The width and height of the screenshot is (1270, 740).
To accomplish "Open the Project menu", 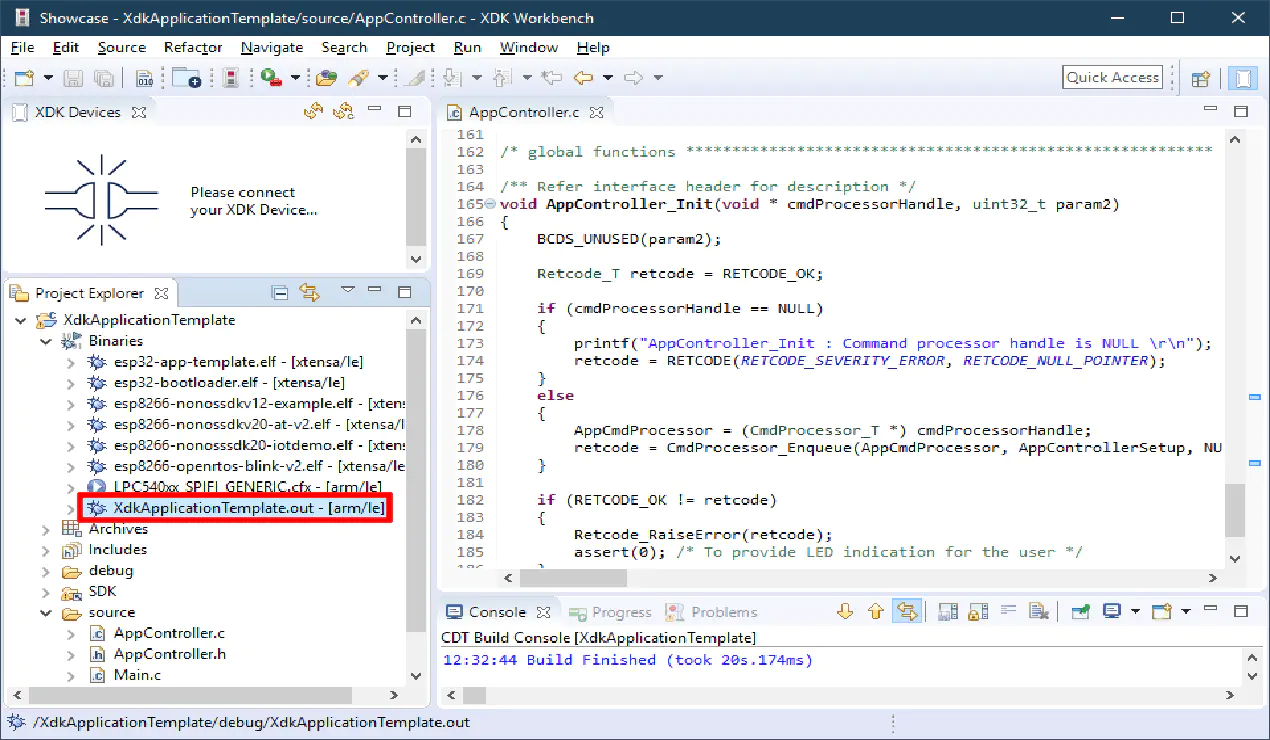I will [410, 47].
